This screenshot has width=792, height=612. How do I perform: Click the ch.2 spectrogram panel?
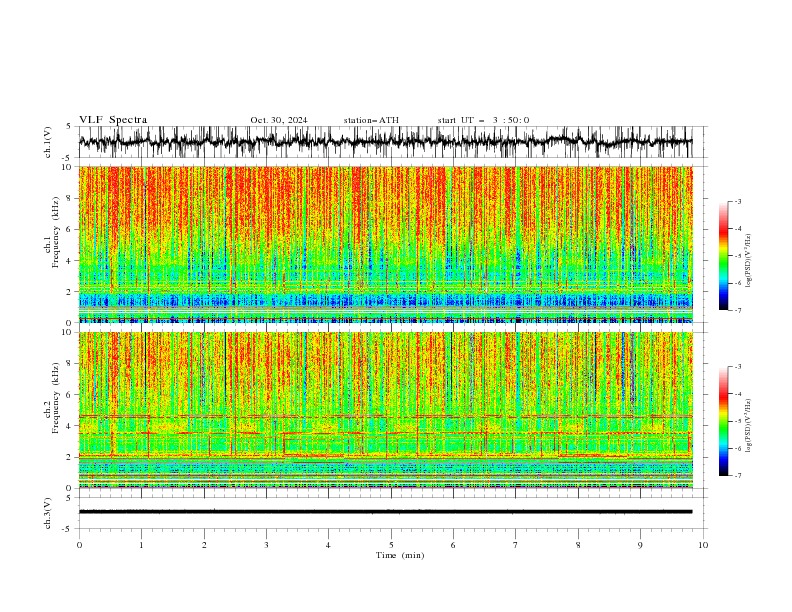385,410
